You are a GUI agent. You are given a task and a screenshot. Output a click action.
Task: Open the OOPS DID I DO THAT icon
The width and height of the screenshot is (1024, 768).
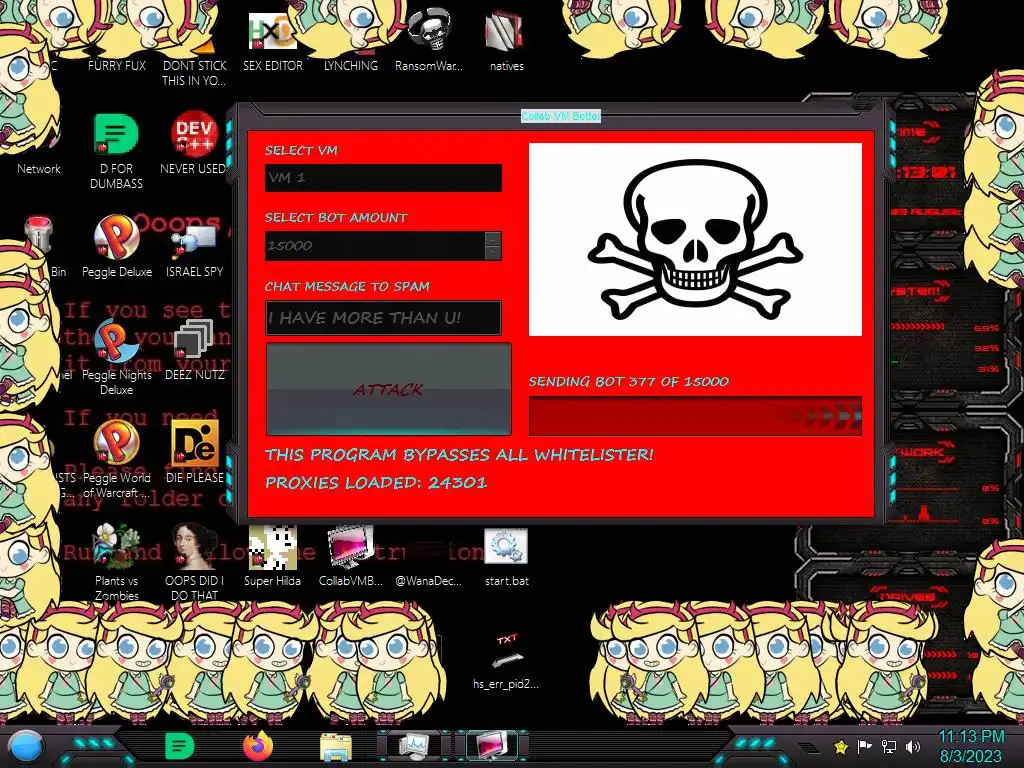click(x=194, y=546)
